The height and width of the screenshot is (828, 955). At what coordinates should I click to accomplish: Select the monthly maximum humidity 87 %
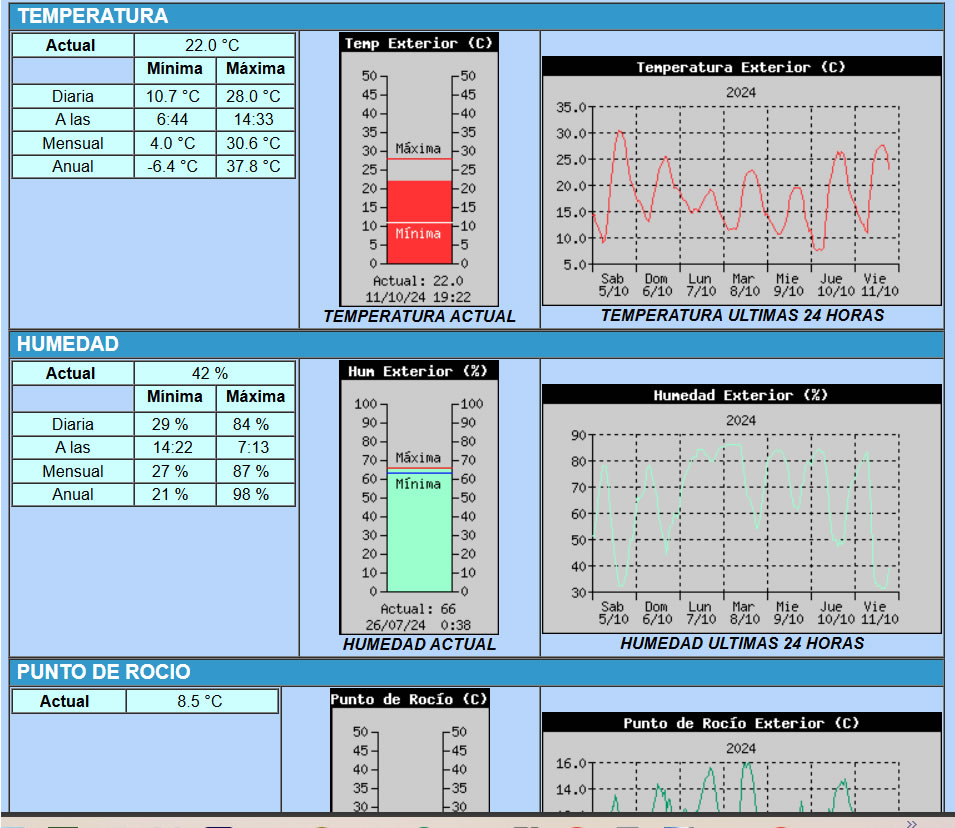coord(251,471)
